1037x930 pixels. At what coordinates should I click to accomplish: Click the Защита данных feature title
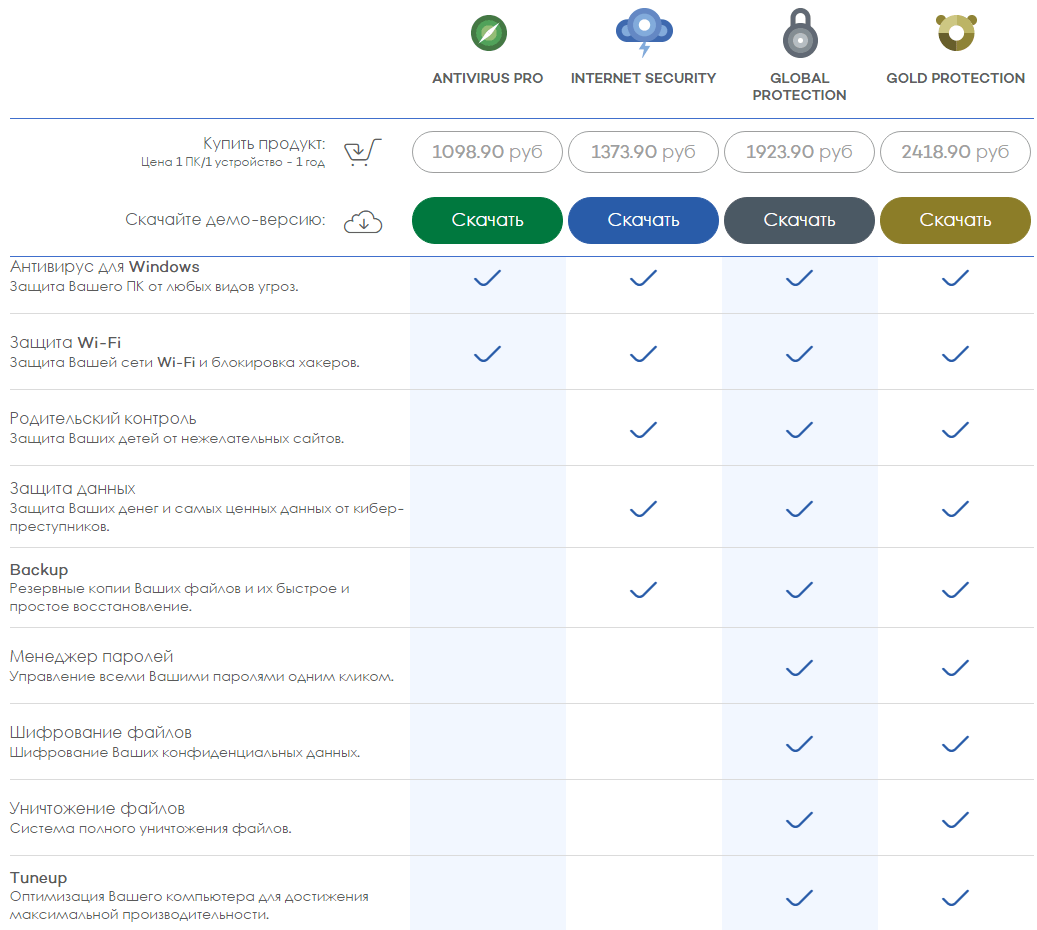73,489
